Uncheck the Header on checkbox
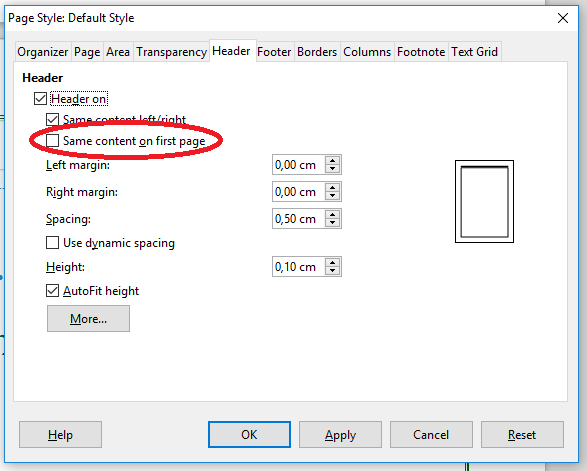 (40, 99)
